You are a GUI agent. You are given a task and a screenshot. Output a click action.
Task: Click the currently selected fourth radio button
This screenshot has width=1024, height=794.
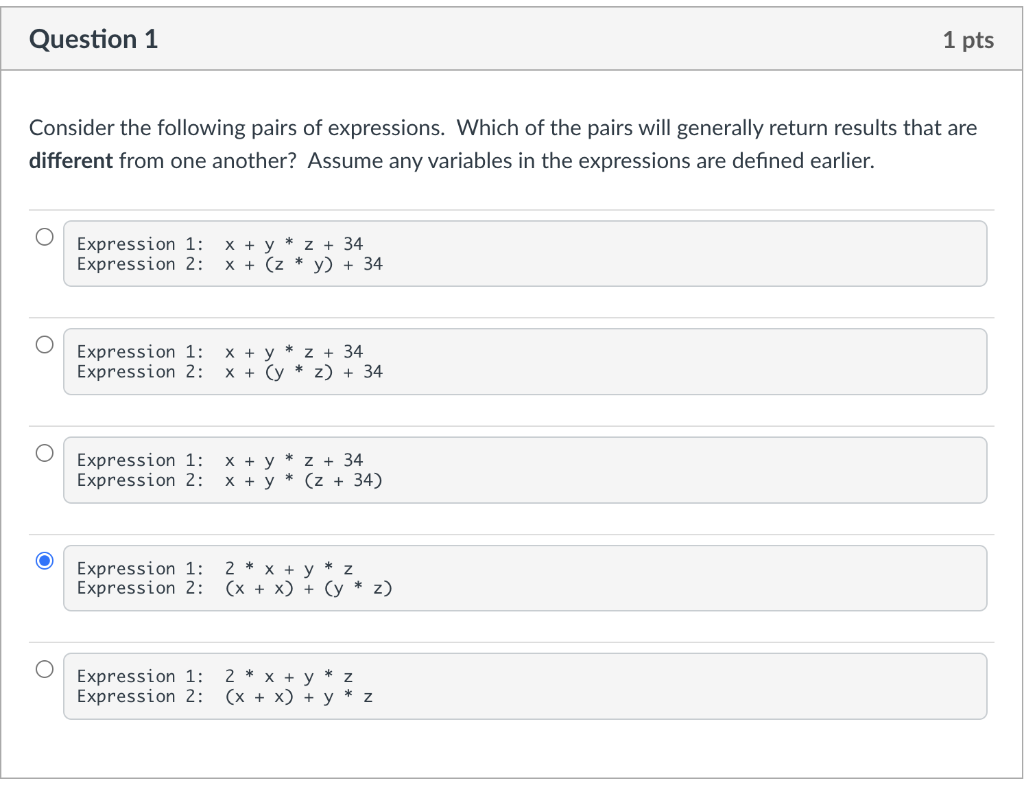coord(44,561)
